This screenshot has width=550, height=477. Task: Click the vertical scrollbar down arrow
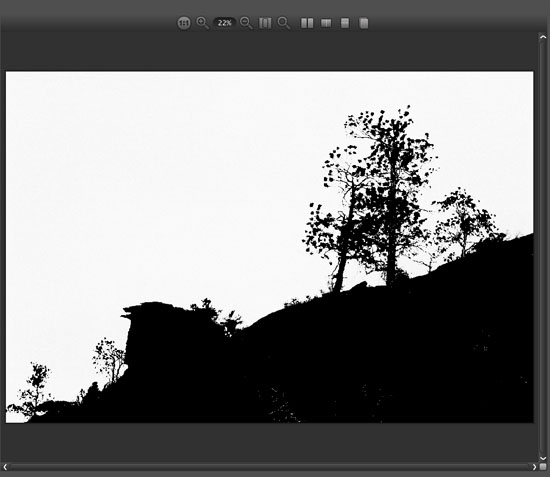[543, 458]
